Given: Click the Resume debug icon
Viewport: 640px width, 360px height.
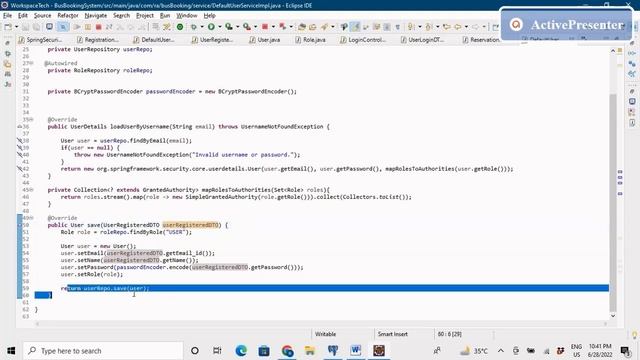Looking at the screenshot, I should (77, 27).
